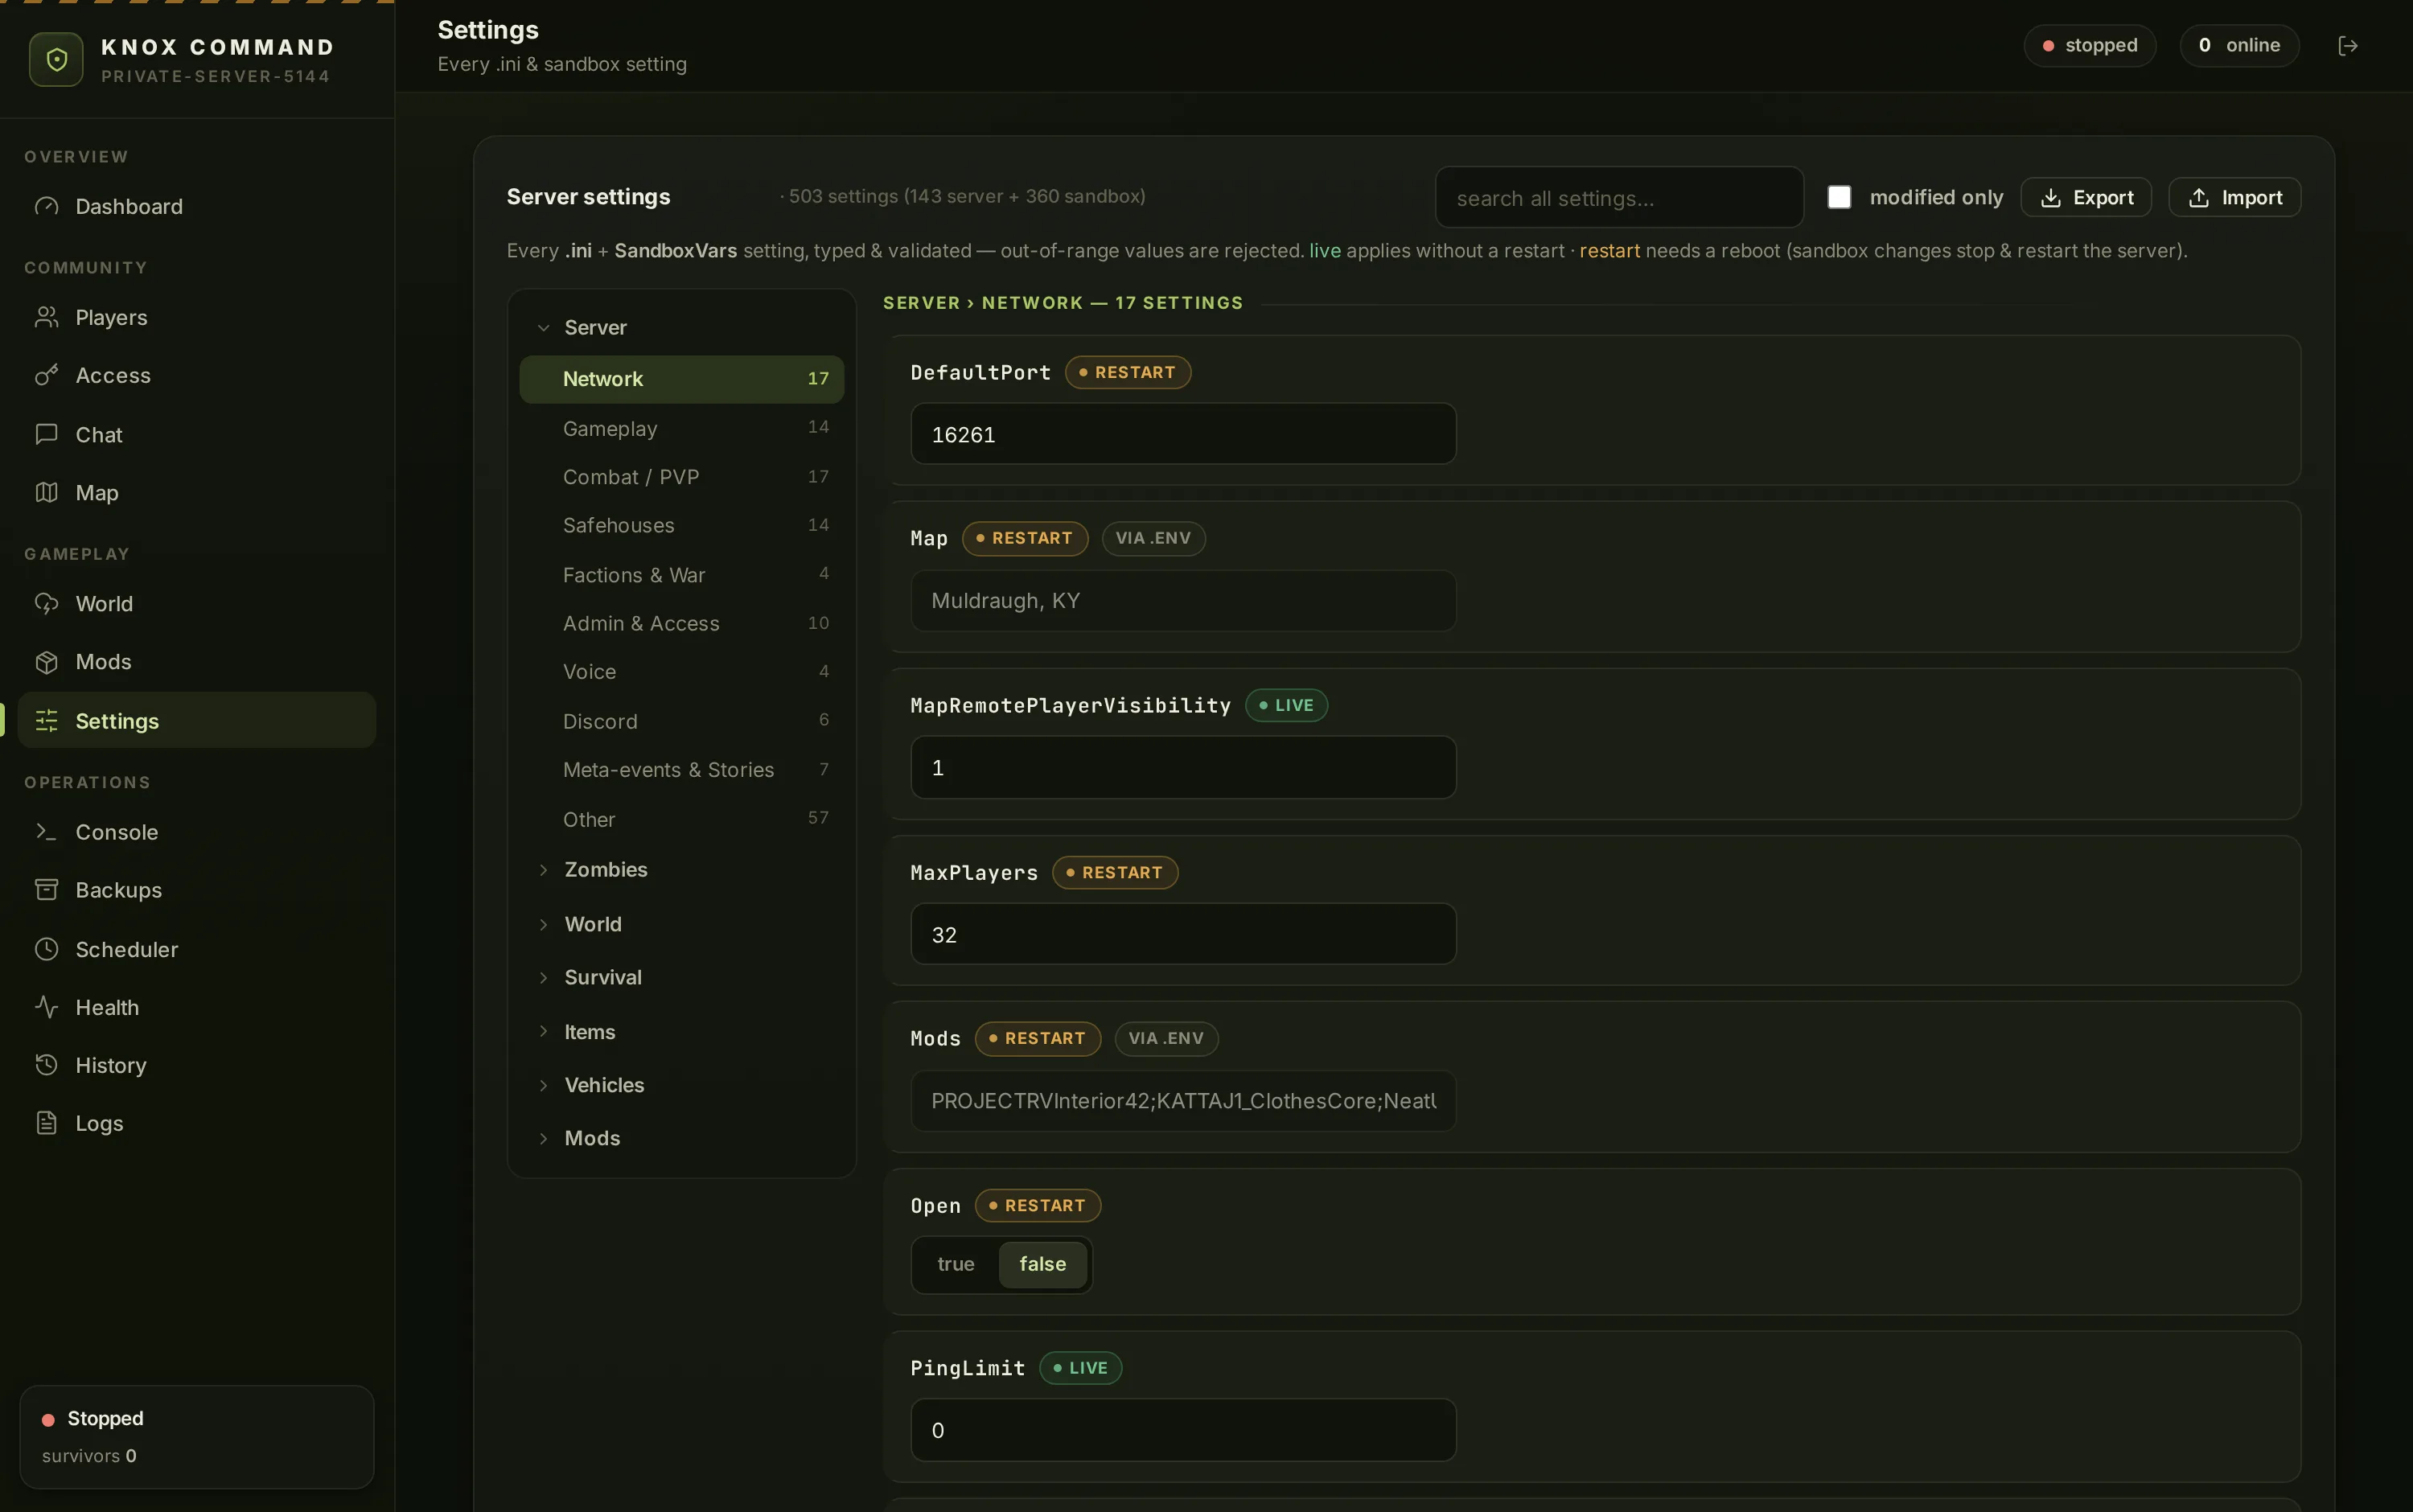Click the Players people icon
The height and width of the screenshot is (1512, 2413).
point(47,317)
